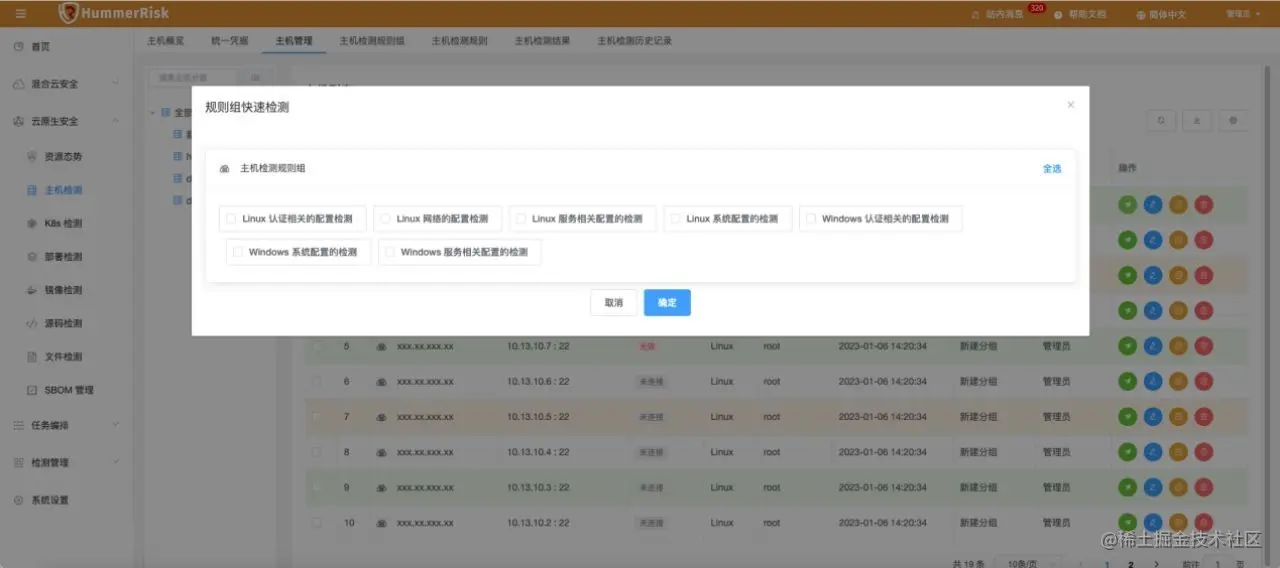Toggle the hamburger sidebar menu icon
This screenshot has width=1280, height=568.
(x=21, y=14)
